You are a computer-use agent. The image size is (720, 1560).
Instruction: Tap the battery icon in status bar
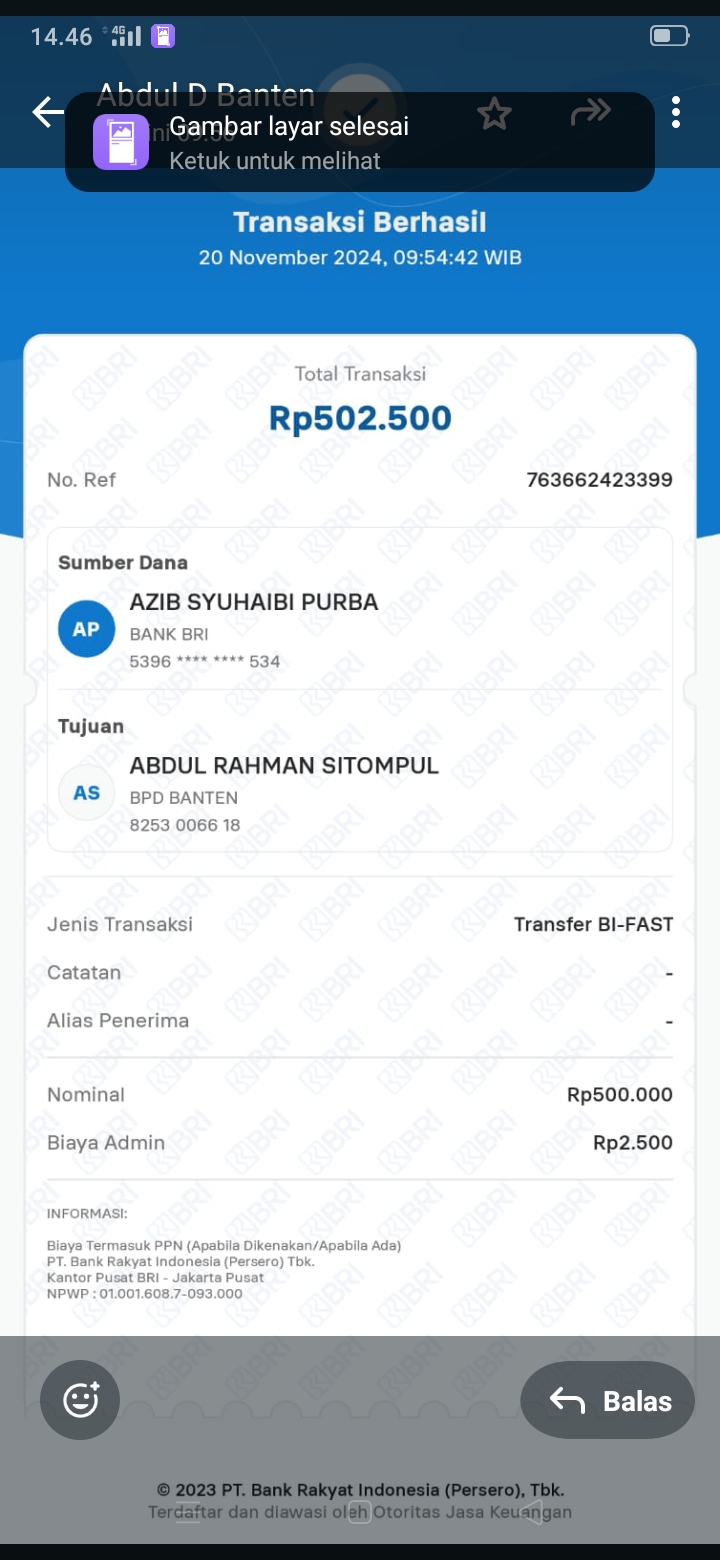[x=669, y=36]
